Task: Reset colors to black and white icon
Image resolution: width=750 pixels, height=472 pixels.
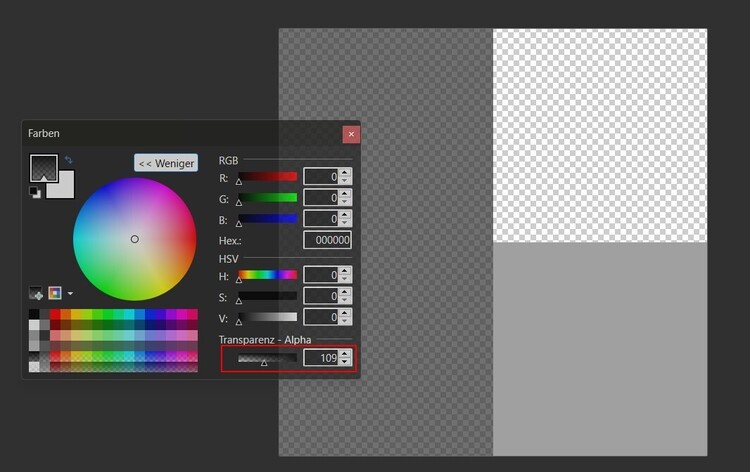Action: coord(34,192)
